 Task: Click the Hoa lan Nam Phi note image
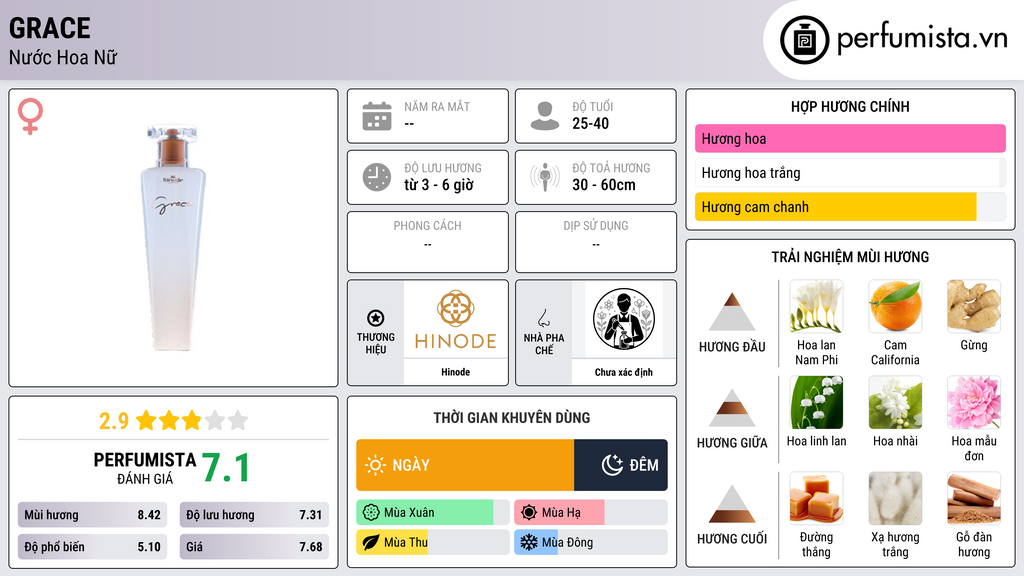pyautogui.click(x=816, y=306)
